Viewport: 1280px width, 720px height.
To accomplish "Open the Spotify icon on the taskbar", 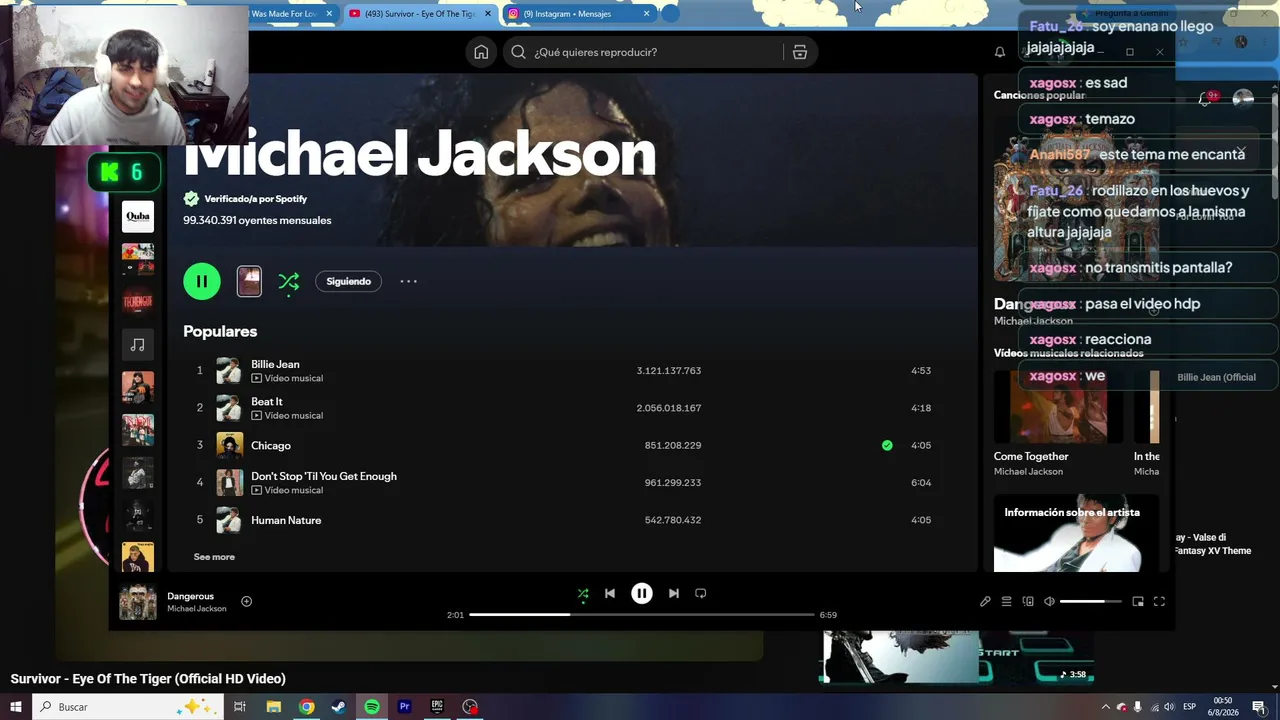I will [x=372, y=707].
